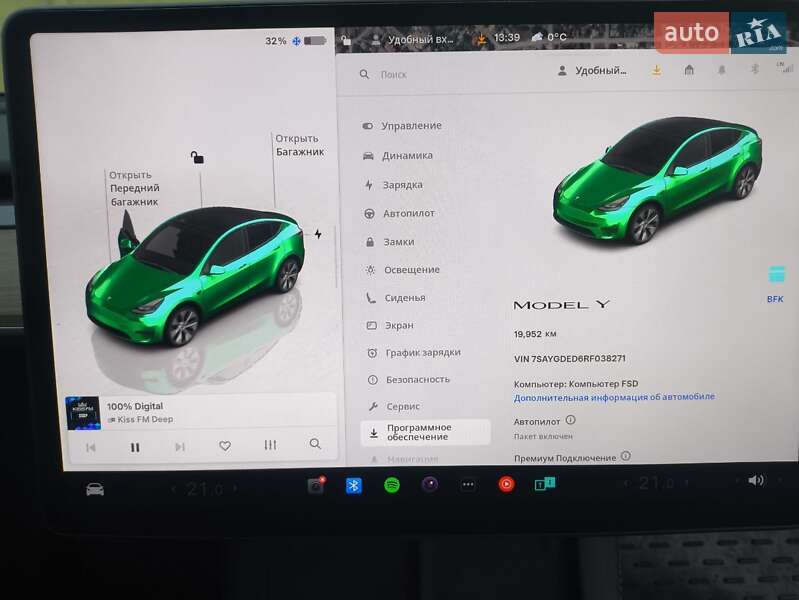Click the green color swatch above BFK

pos(777,274)
